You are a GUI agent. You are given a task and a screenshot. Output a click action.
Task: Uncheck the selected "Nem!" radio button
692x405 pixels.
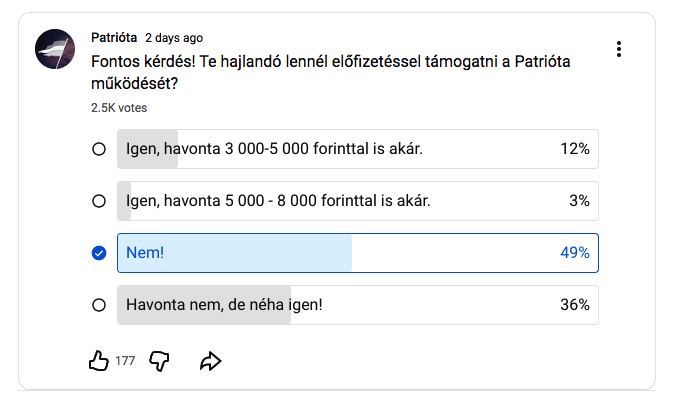(x=99, y=253)
